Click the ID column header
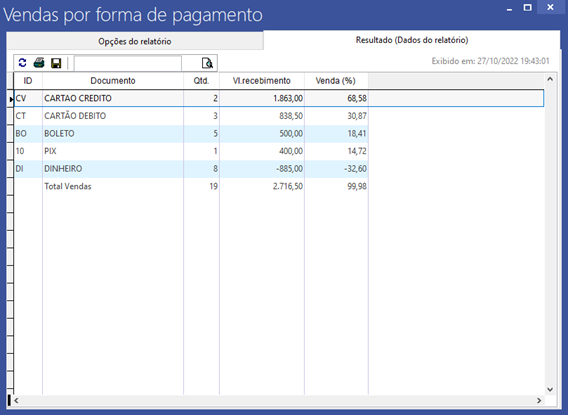568x415 pixels. pos(28,81)
